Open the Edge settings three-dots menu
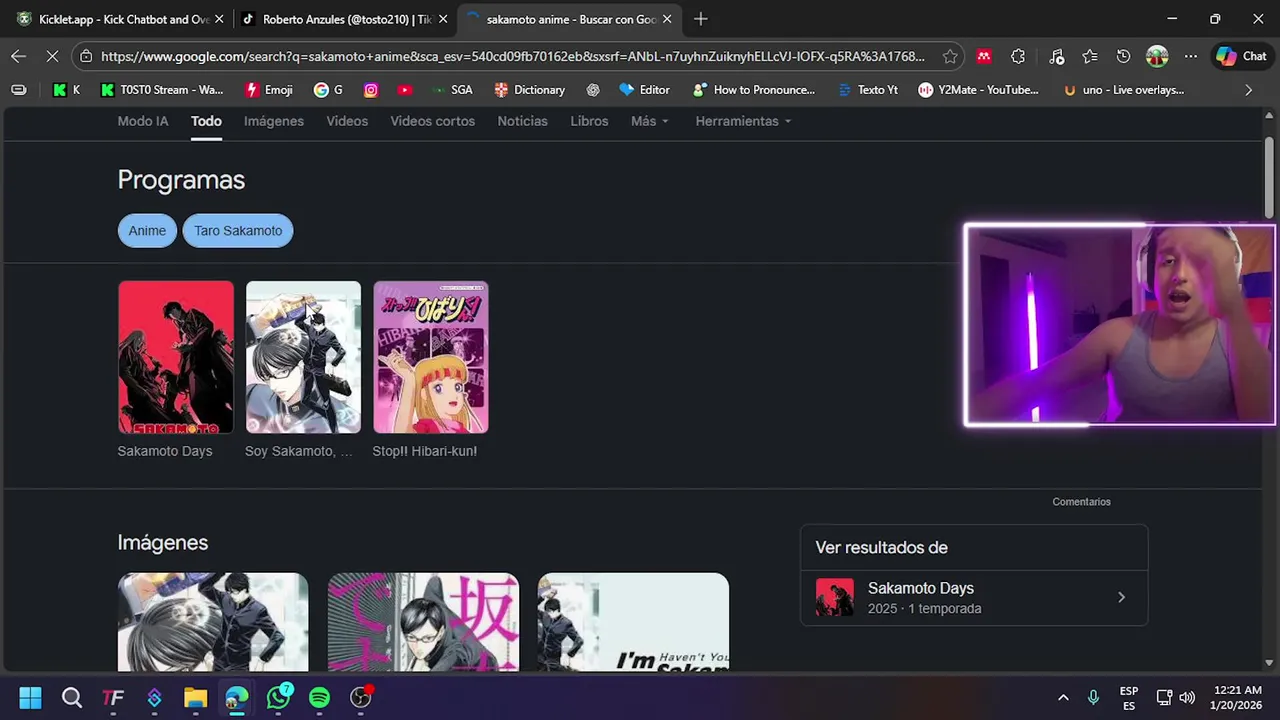1280x720 pixels. pos(1190,57)
